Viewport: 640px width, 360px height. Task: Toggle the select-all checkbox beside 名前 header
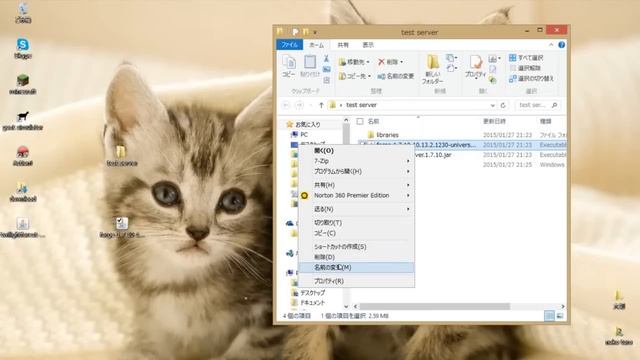[x=360, y=121]
